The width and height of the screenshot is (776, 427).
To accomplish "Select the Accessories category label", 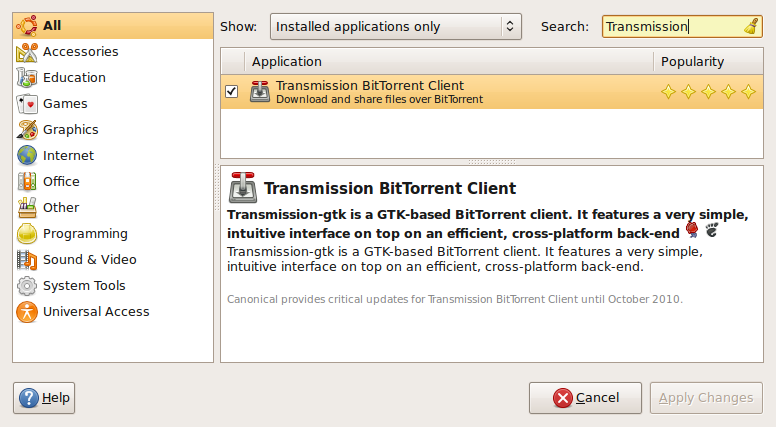I will [x=81, y=52].
